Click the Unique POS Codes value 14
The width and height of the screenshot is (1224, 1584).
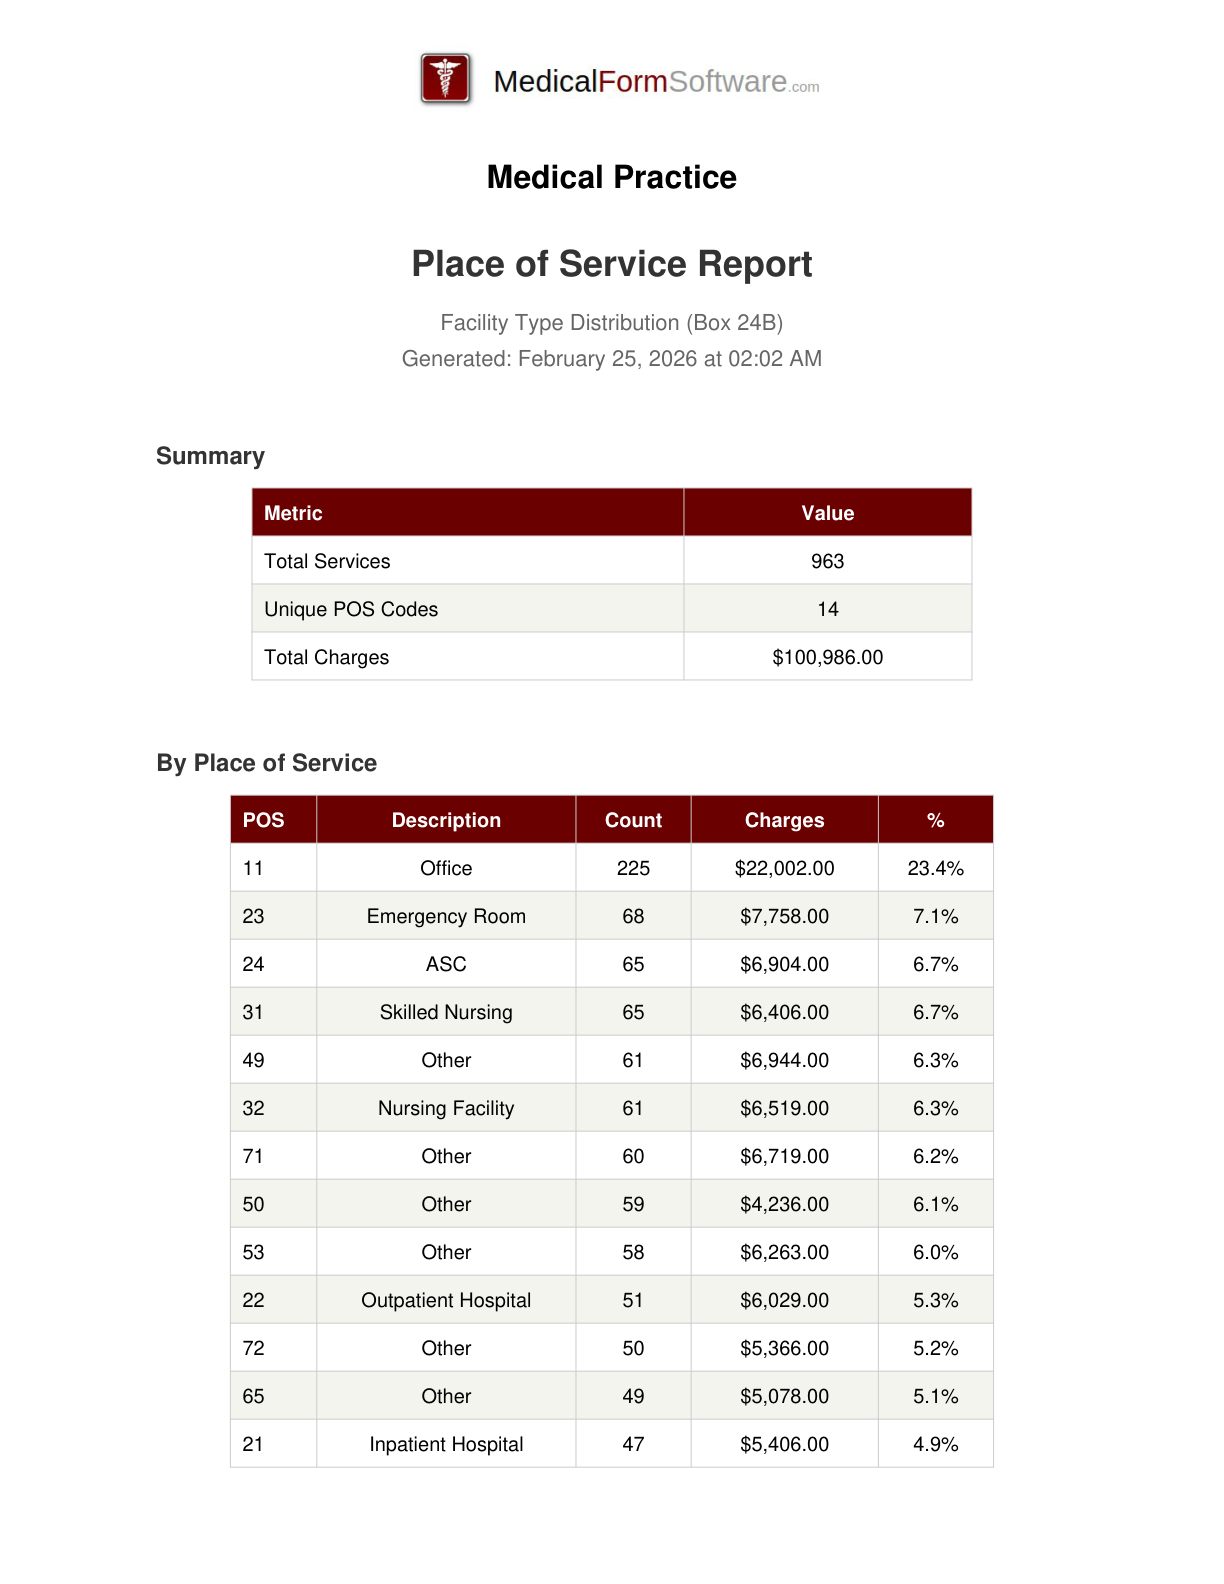click(x=827, y=609)
